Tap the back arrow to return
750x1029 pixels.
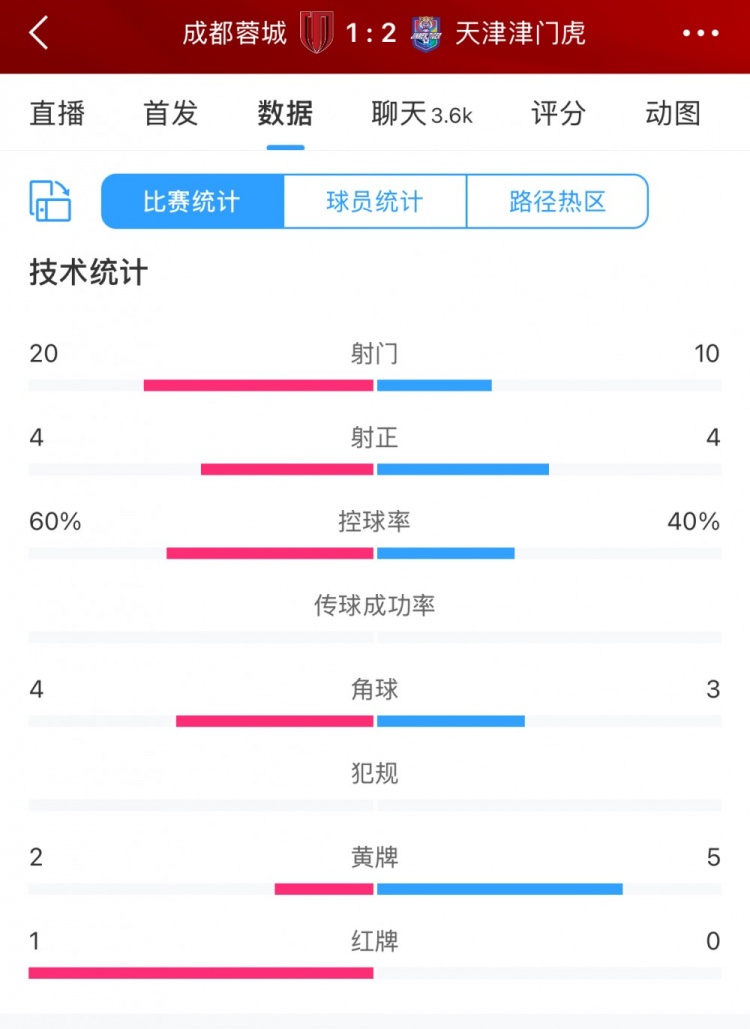click(40, 33)
